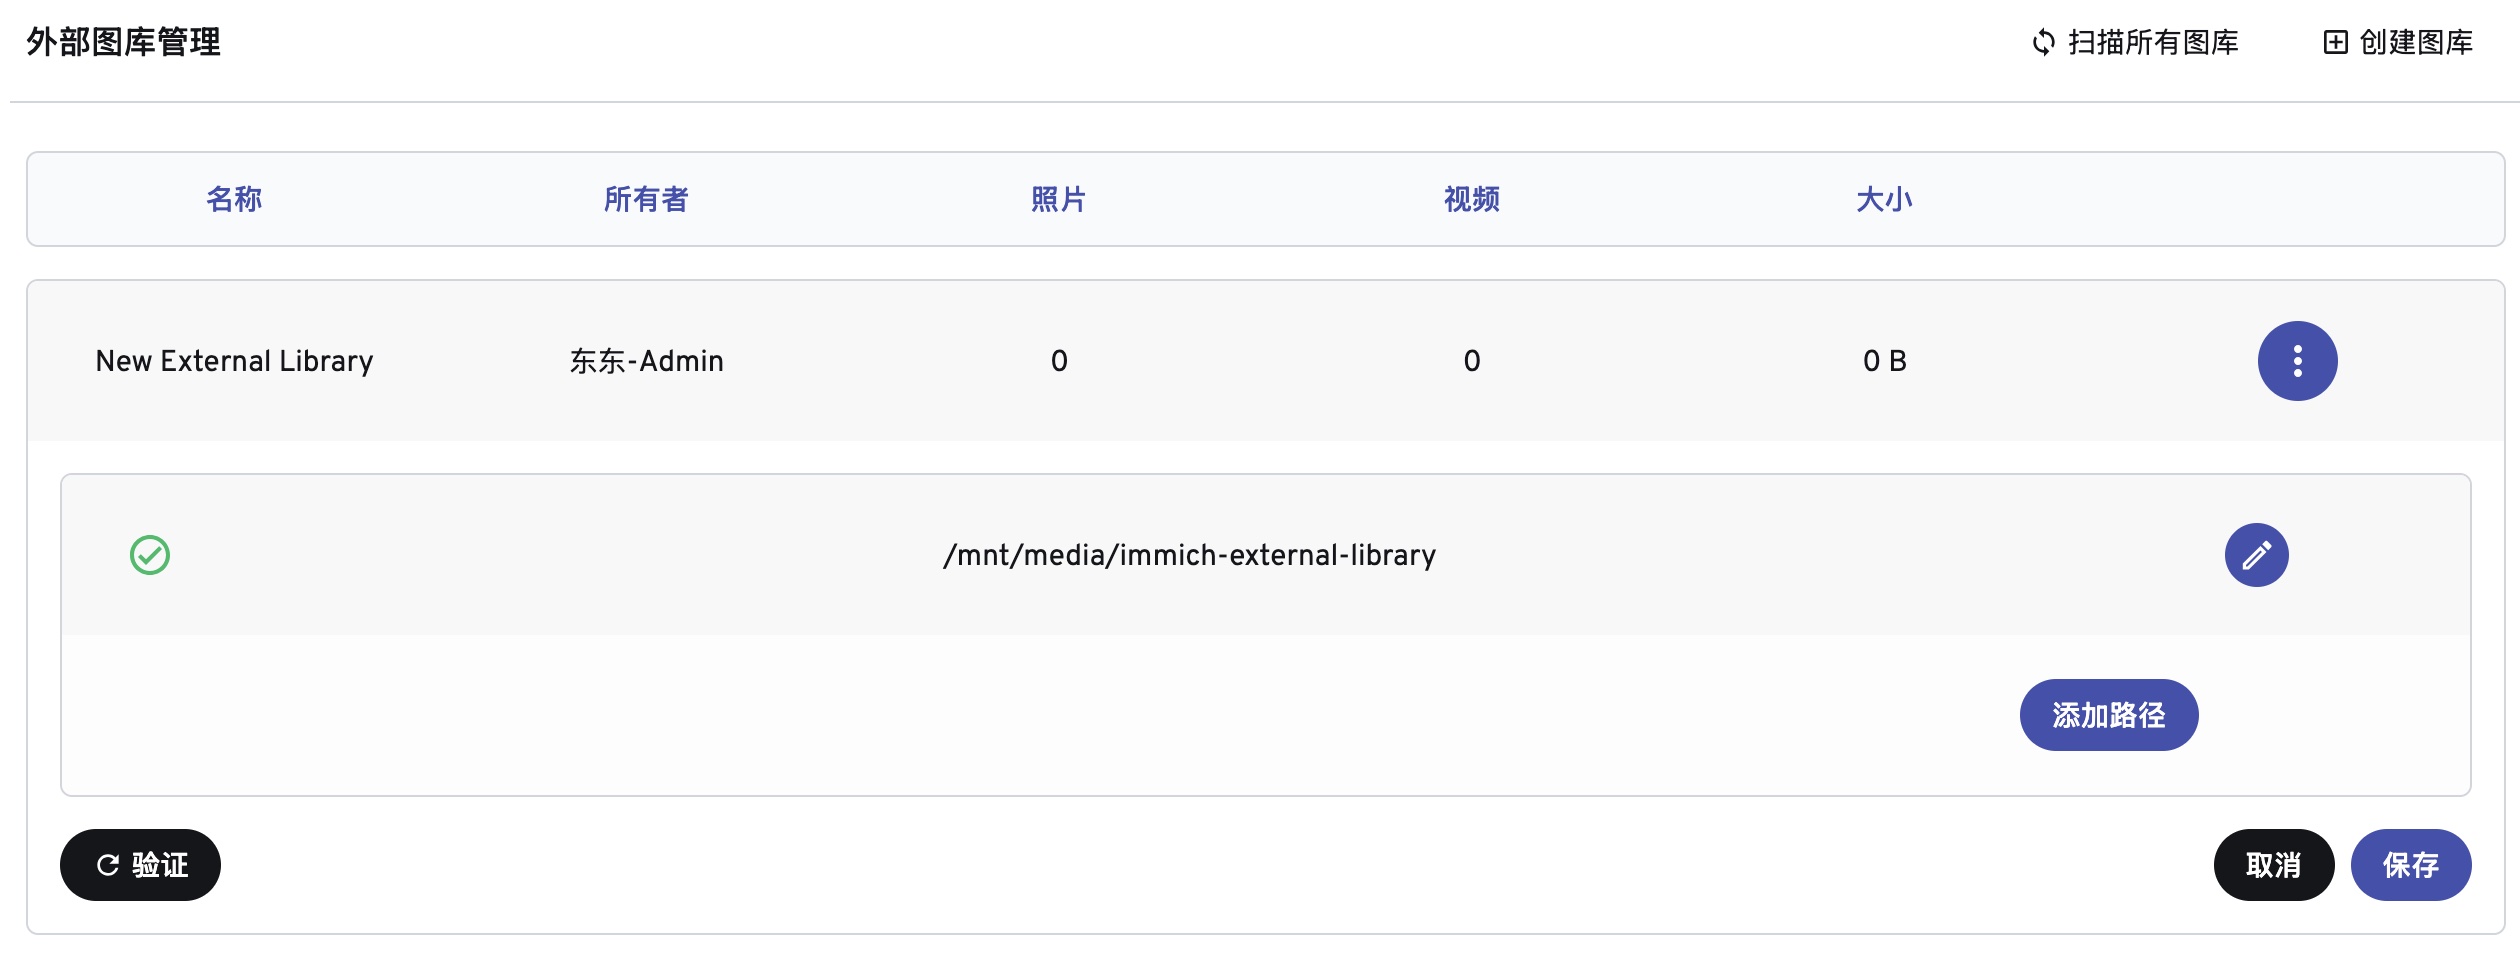Click the 所有者 column header
Screen dimensions: 2520x954
point(646,199)
